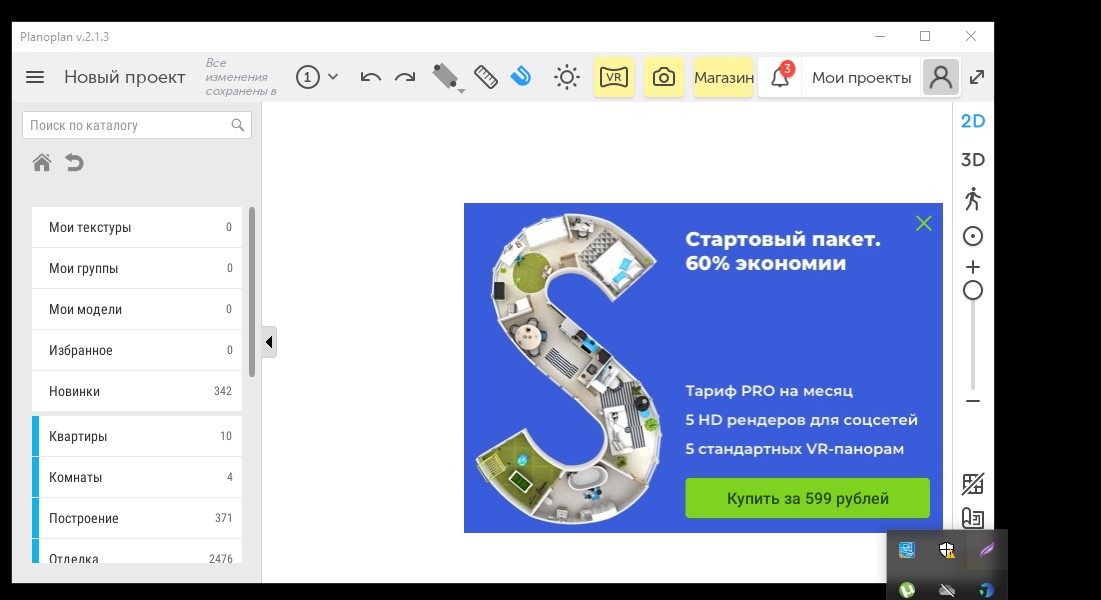This screenshot has width=1101, height=600.
Task: Toggle the magnet snapping tool
Action: pos(521,76)
